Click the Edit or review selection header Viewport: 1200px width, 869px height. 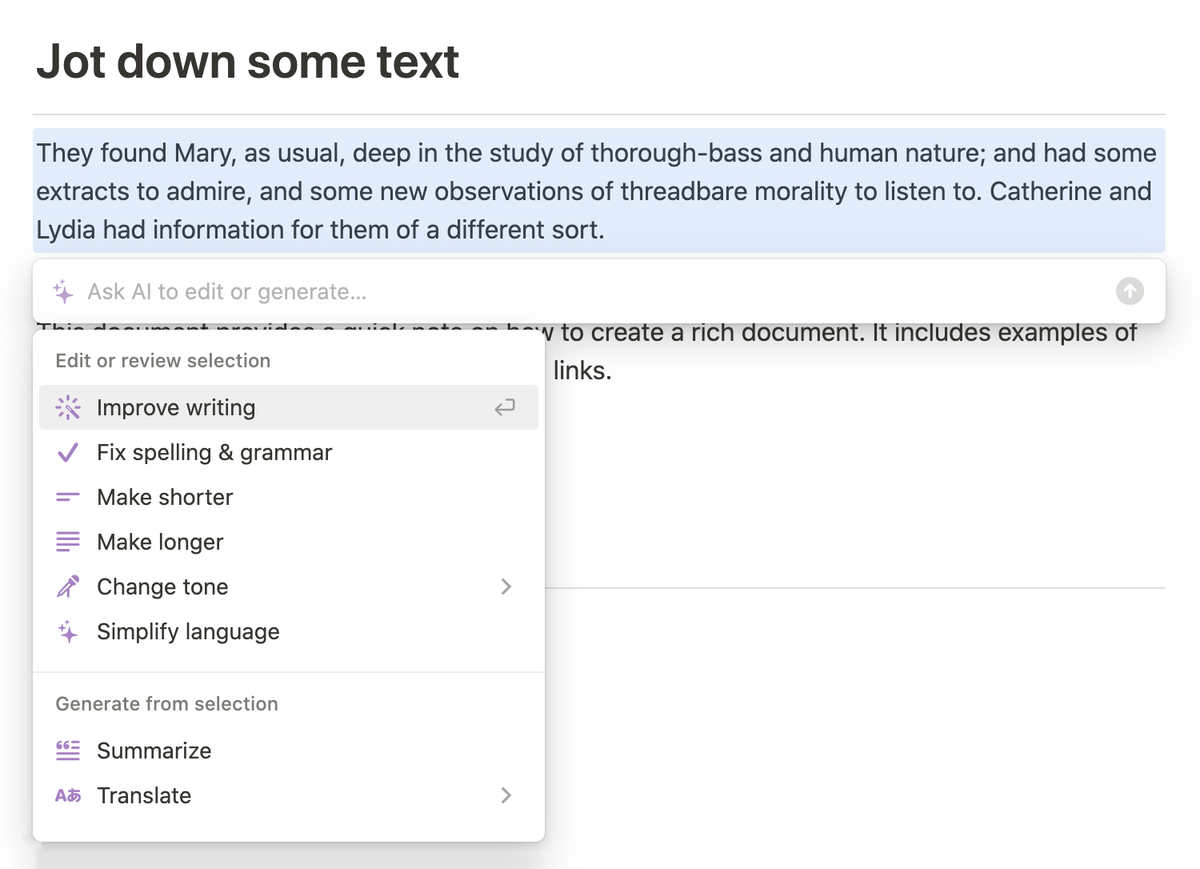point(163,361)
